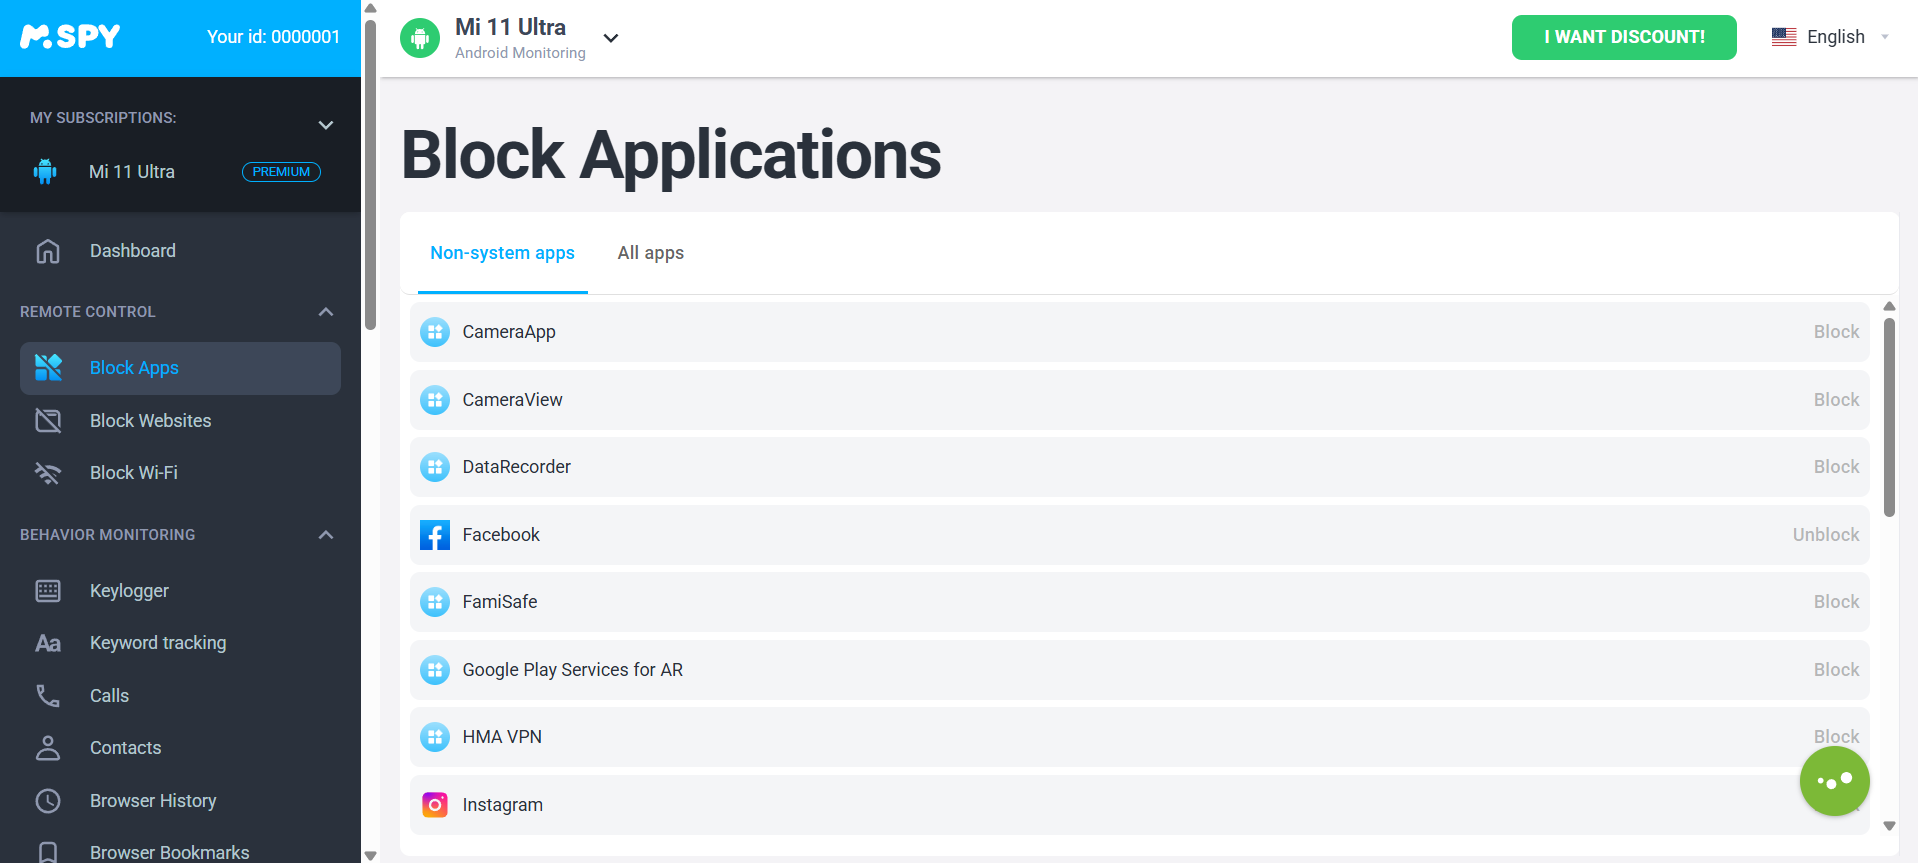Click the Google Play Services for AR icon
Screen dimensions: 1918x863
tap(435, 670)
